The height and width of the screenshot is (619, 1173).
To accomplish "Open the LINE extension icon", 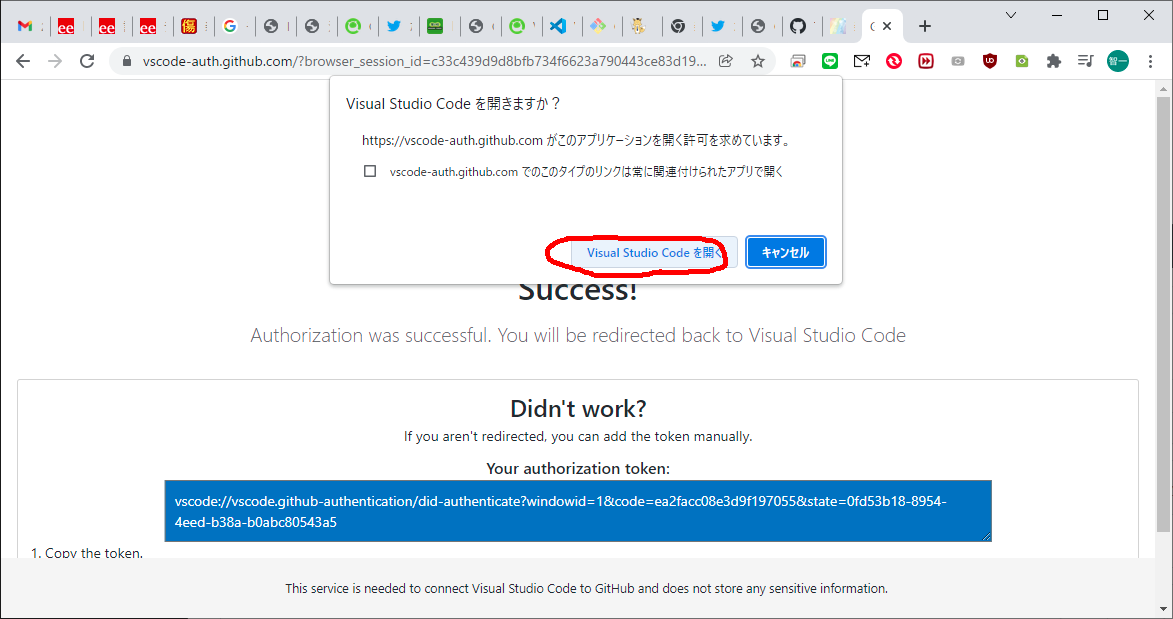I will point(829,61).
